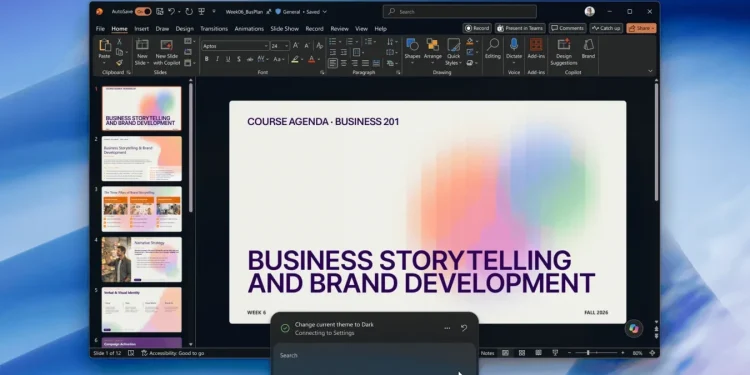Screen dimensions: 750x375
Task: Open Customize Quick Access Toolbar dropdown
Action: coord(214,11)
